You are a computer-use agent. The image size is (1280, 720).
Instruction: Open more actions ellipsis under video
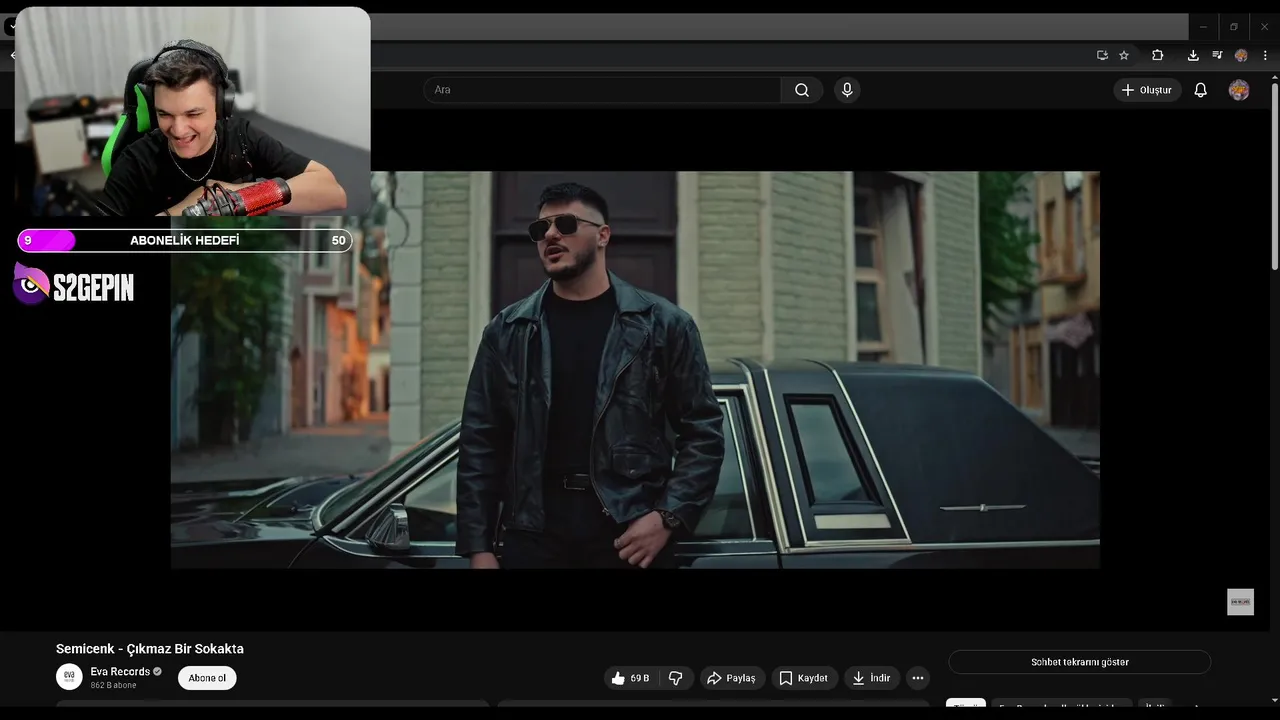click(x=918, y=678)
